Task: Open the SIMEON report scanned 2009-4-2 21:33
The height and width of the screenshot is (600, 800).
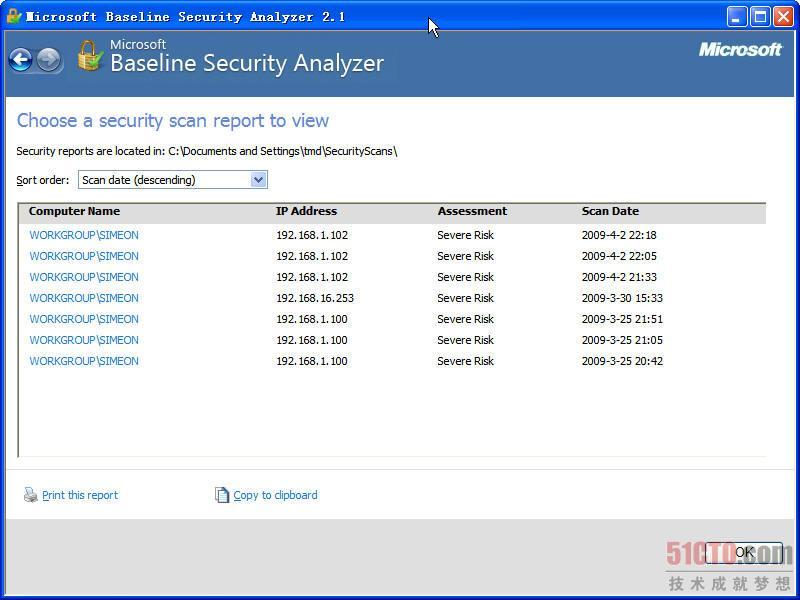Action: click(84, 277)
